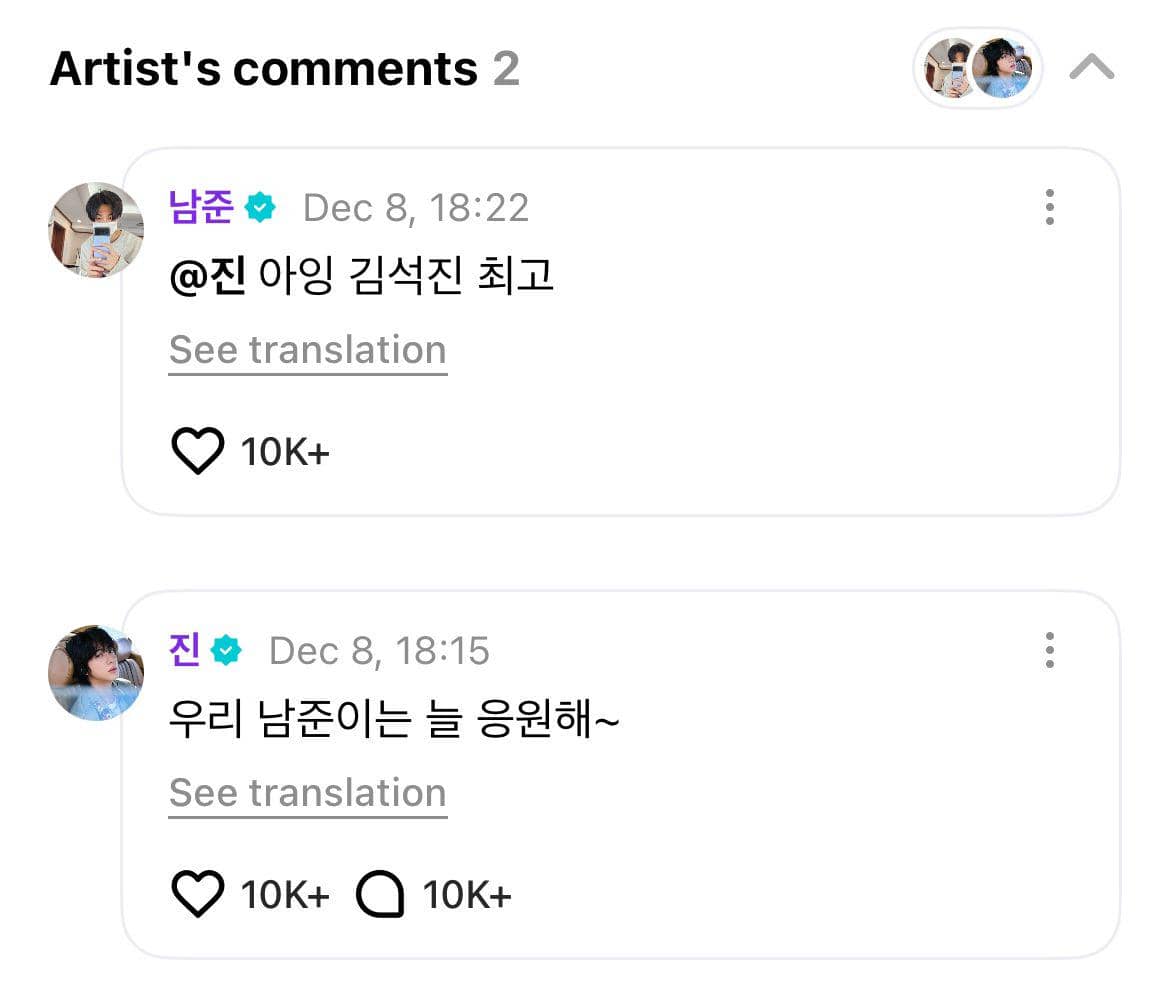Click 남준's username label
This screenshot has width=1170, height=1002.
click(201, 208)
